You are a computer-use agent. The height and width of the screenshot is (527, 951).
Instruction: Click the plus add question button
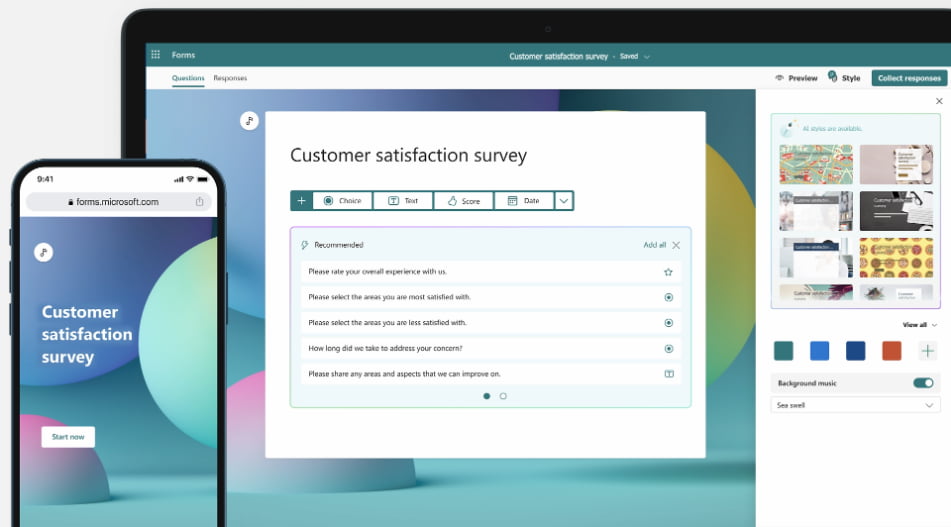(x=301, y=201)
